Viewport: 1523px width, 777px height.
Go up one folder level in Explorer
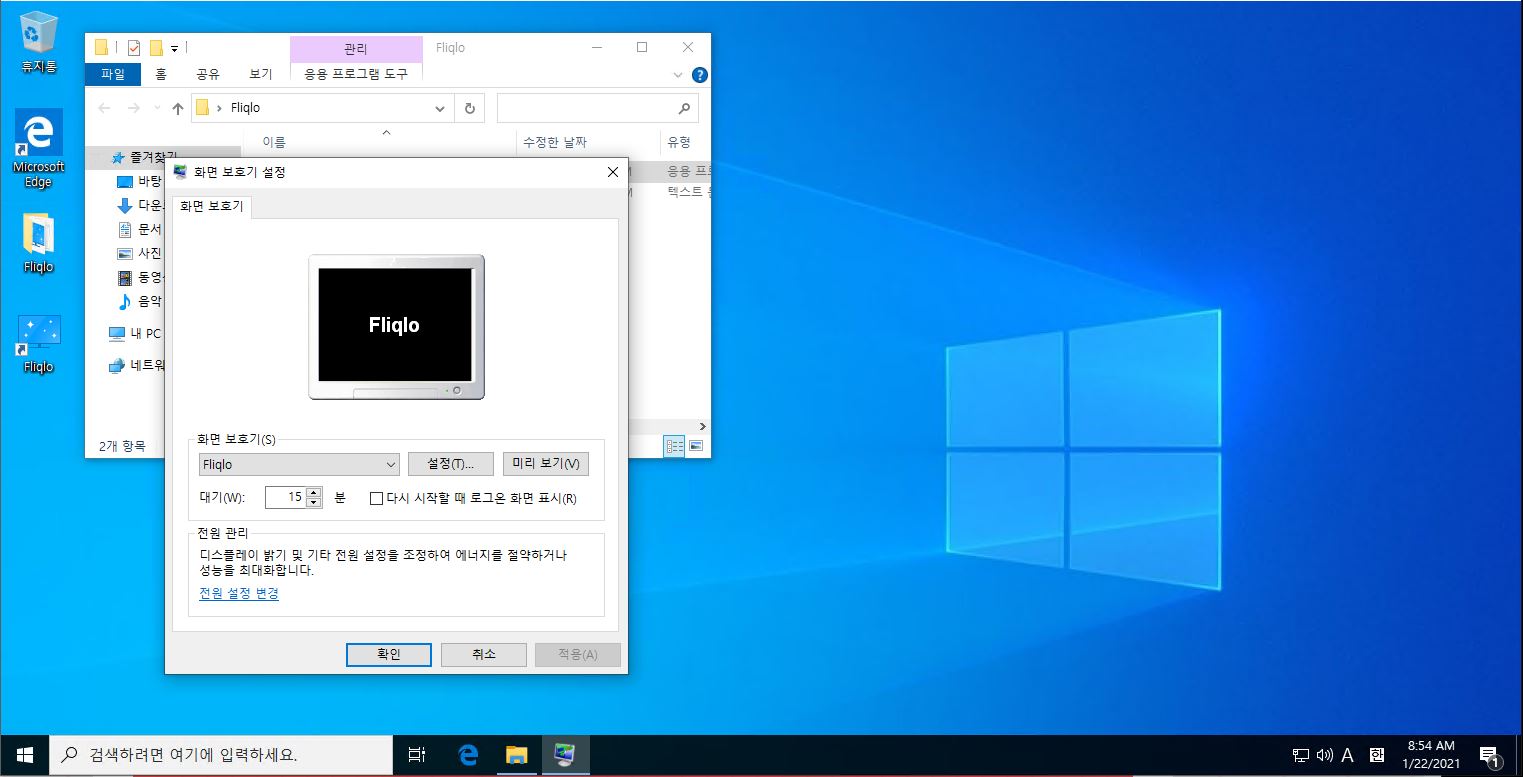(x=177, y=108)
